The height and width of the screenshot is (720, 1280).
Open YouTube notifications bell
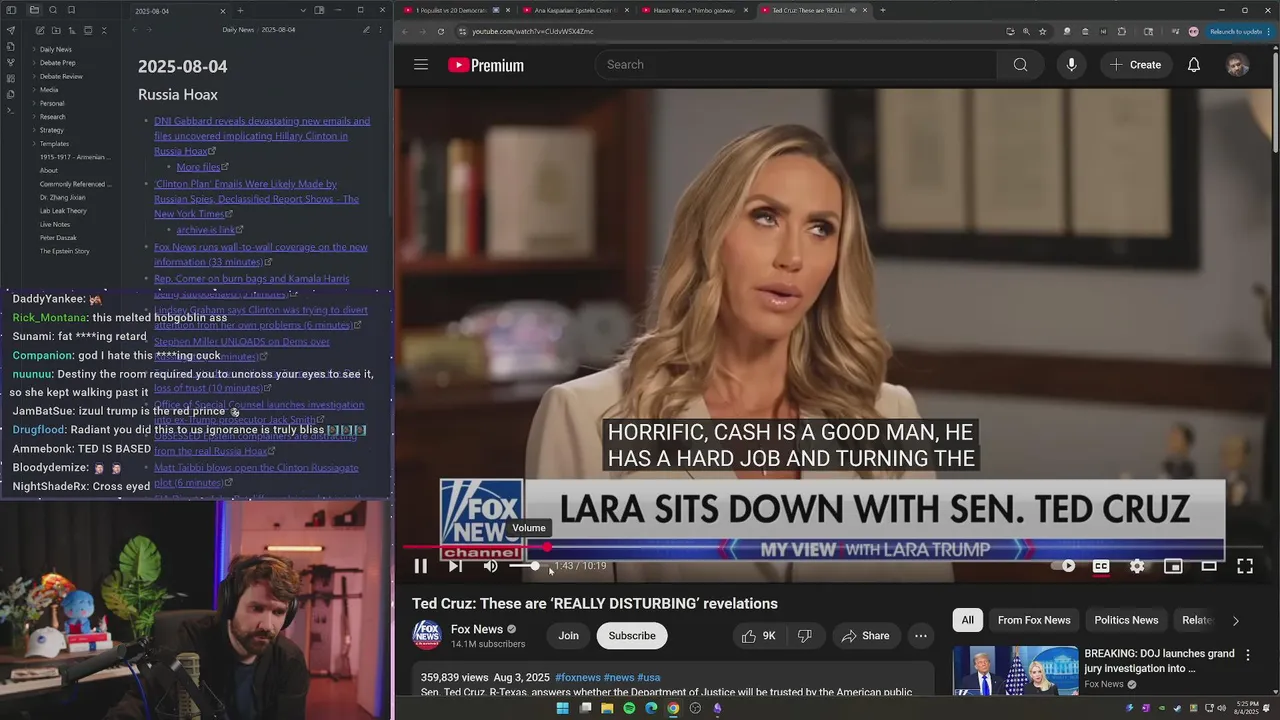[1194, 65]
